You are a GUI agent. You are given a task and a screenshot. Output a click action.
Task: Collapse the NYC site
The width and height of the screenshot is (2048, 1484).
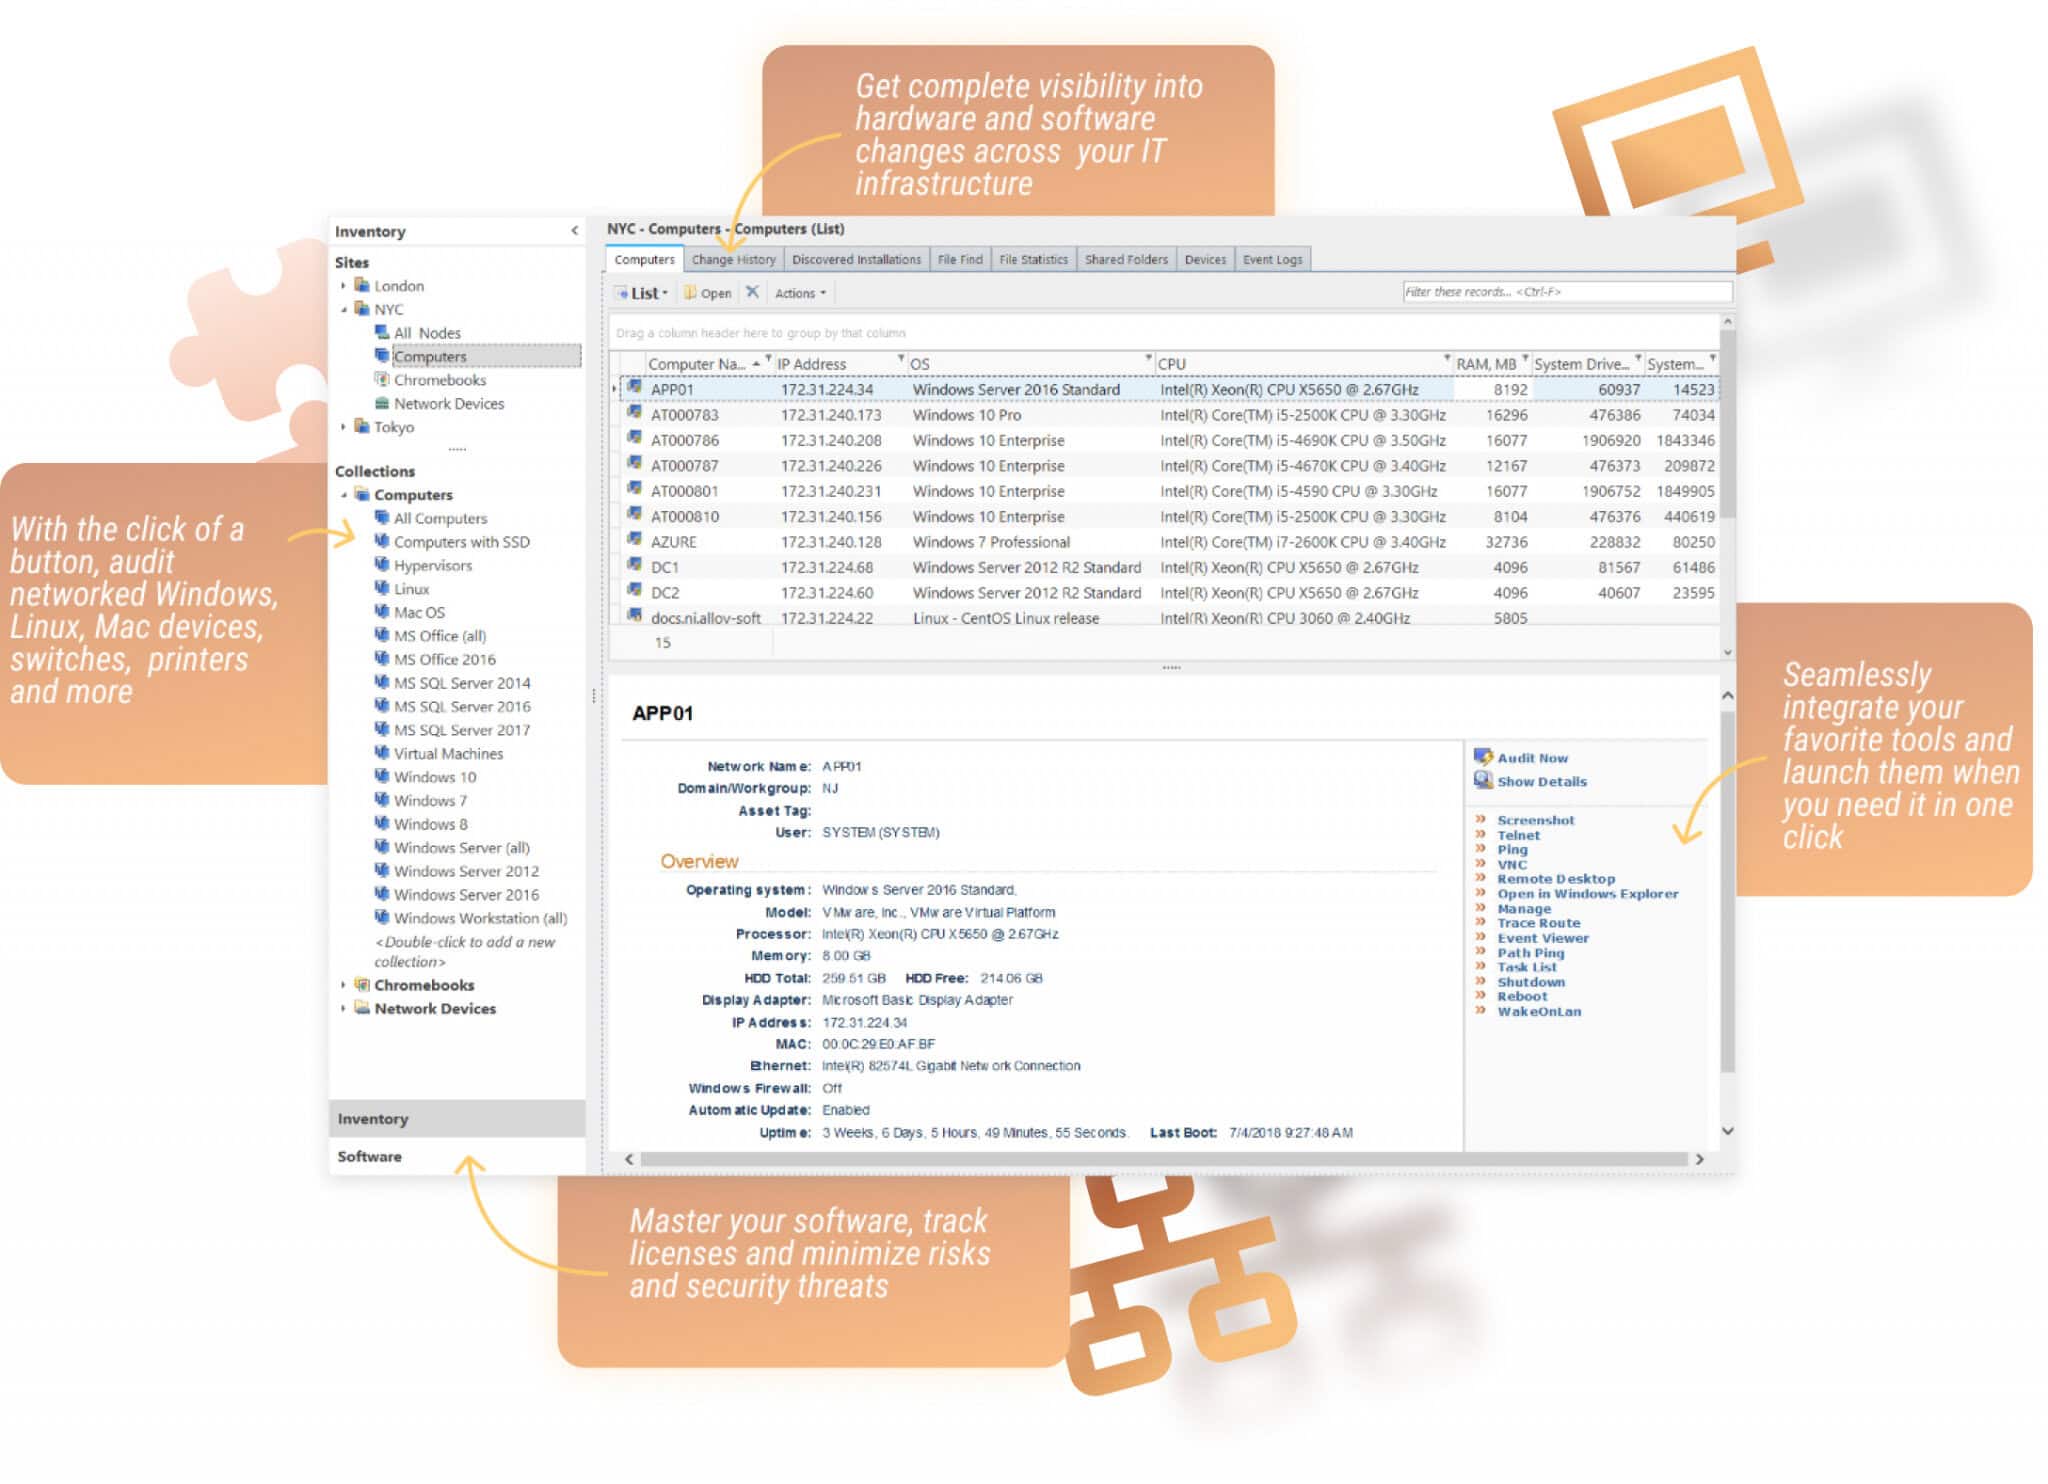click(x=344, y=309)
